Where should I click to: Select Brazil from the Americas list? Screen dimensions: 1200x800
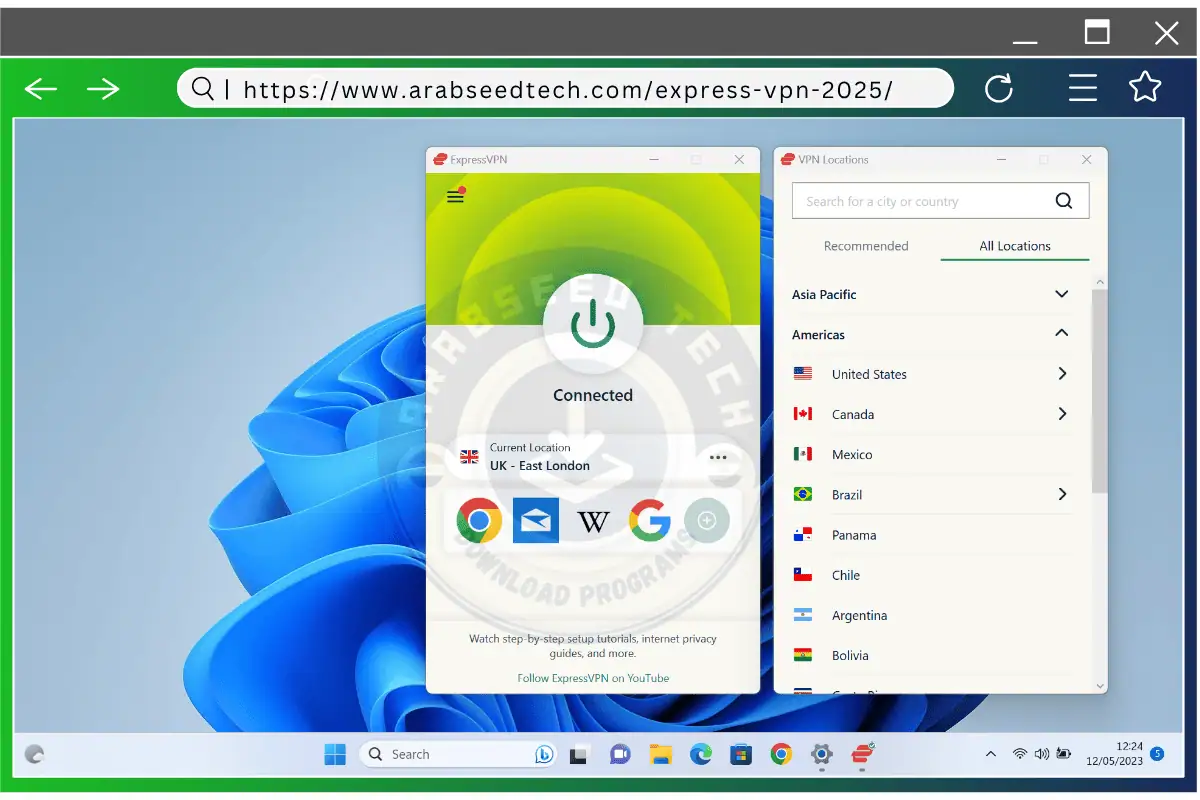pyautogui.click(x=847, y=494)
